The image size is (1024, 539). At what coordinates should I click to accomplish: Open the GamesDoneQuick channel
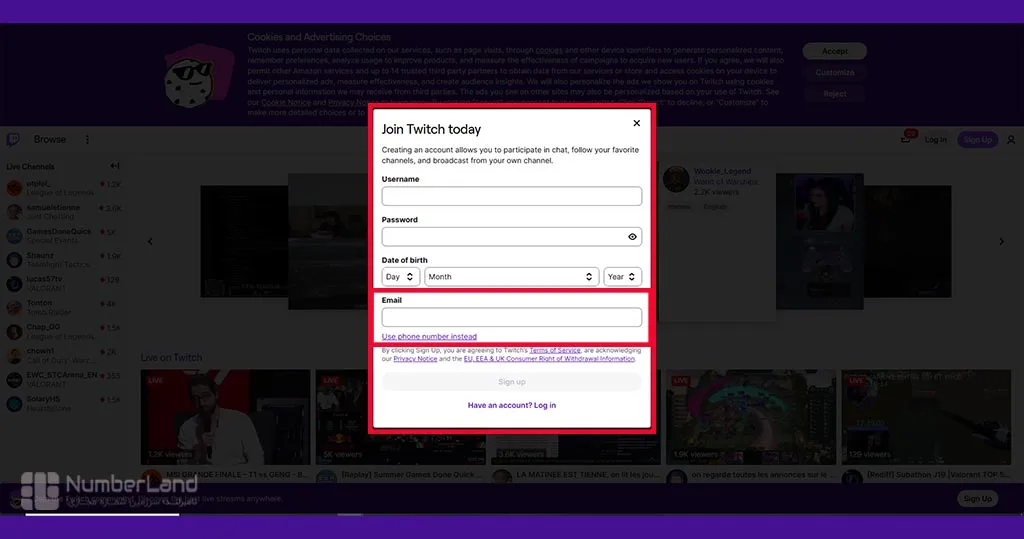(63, 236)
